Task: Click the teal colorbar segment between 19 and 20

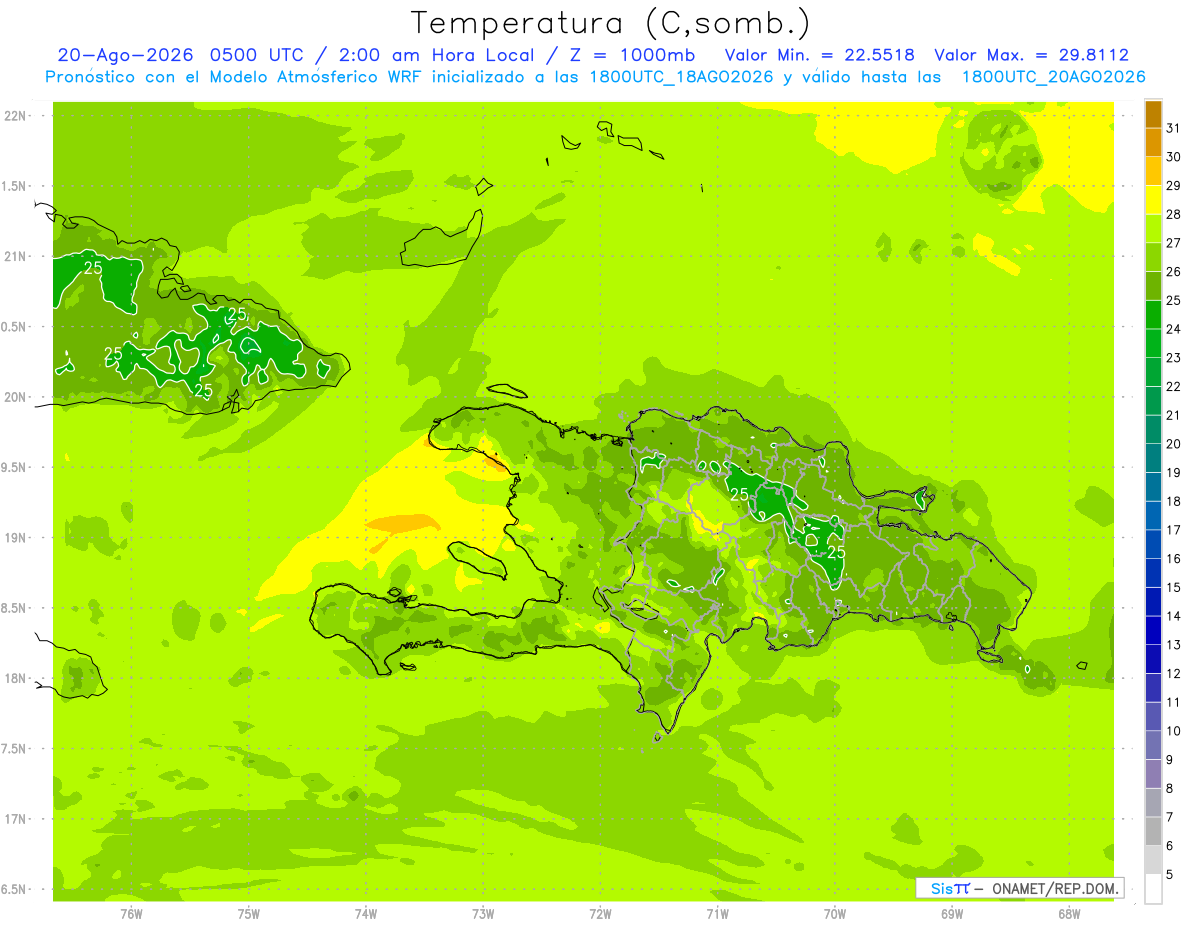Action: tap(1153, 459)
